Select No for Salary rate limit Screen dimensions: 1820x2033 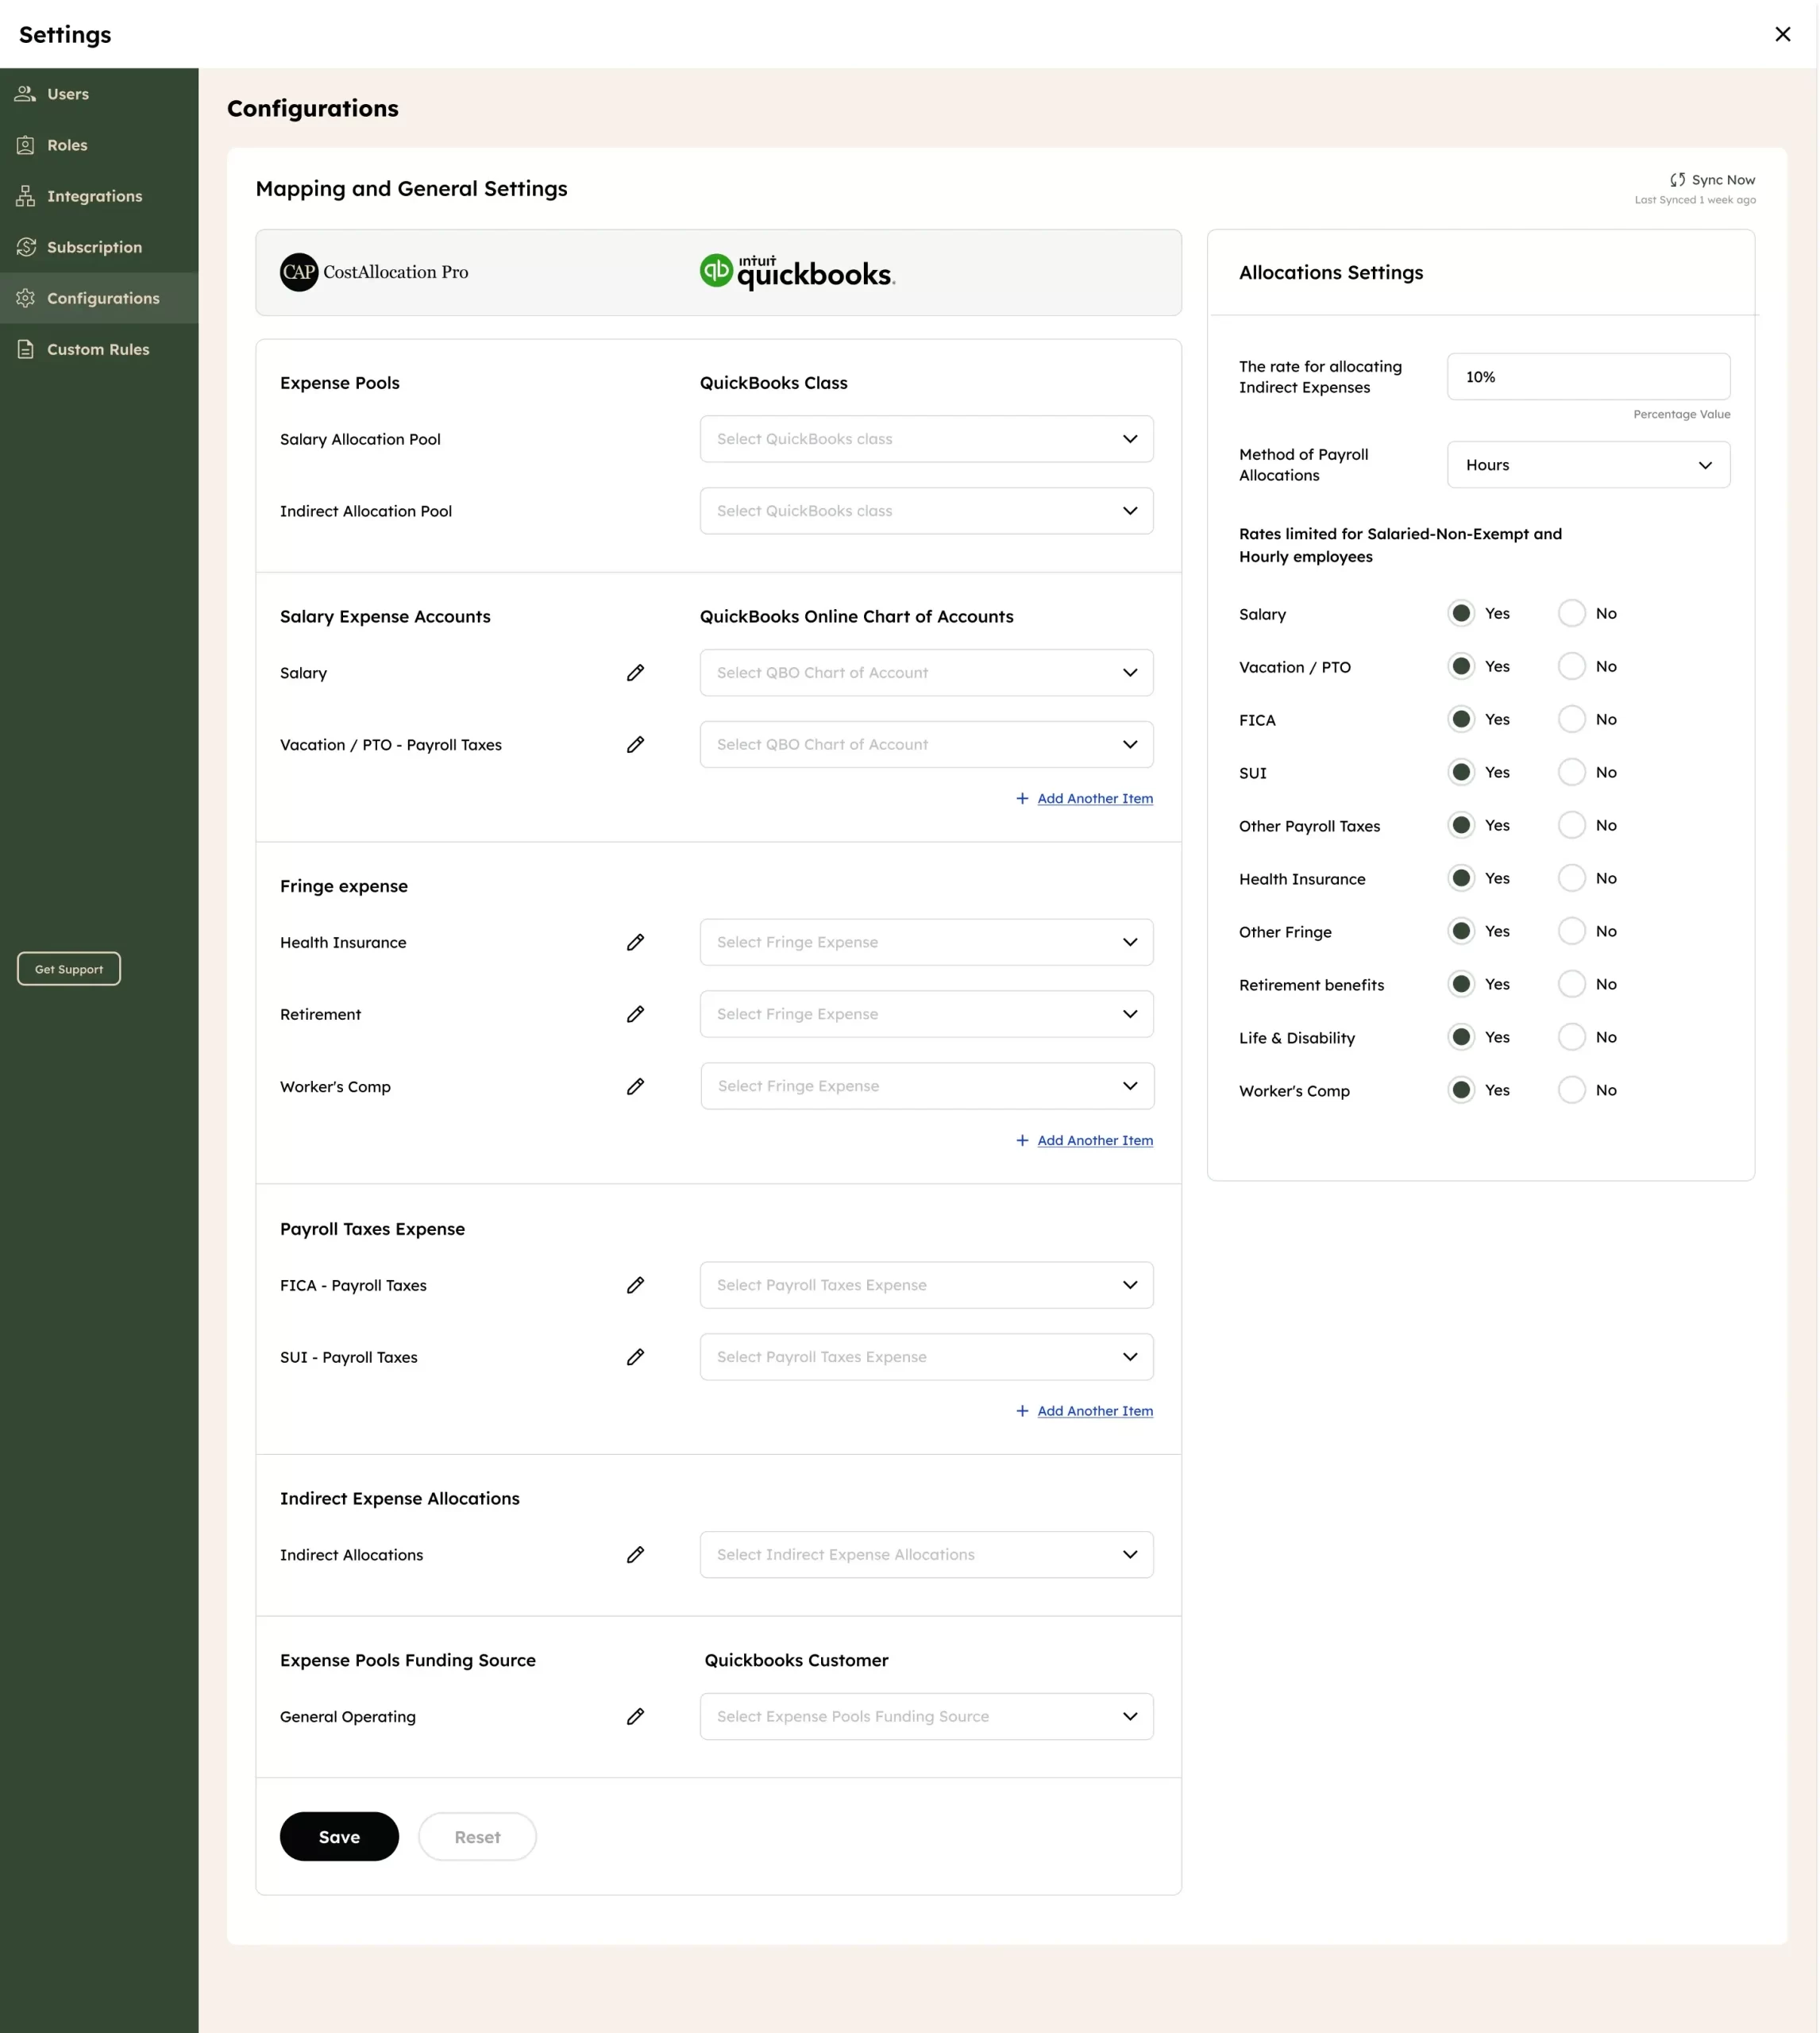(1572, 613)
